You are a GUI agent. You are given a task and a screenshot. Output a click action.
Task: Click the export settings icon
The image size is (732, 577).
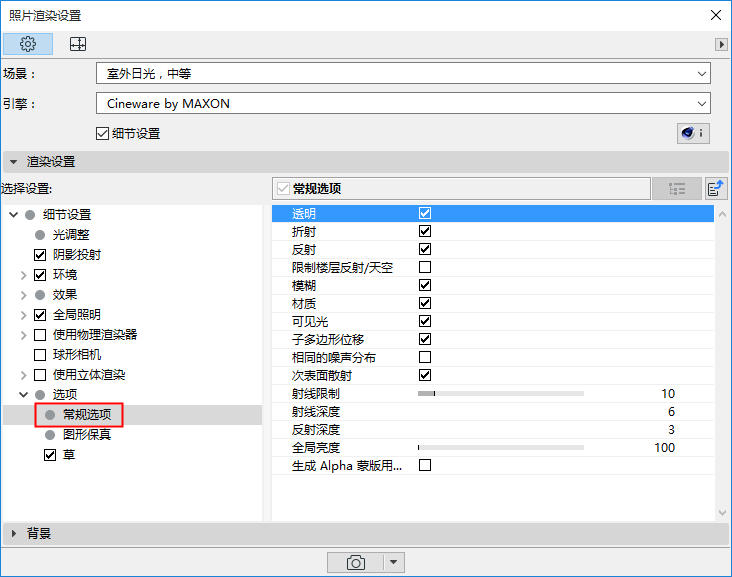coord(715,189)
